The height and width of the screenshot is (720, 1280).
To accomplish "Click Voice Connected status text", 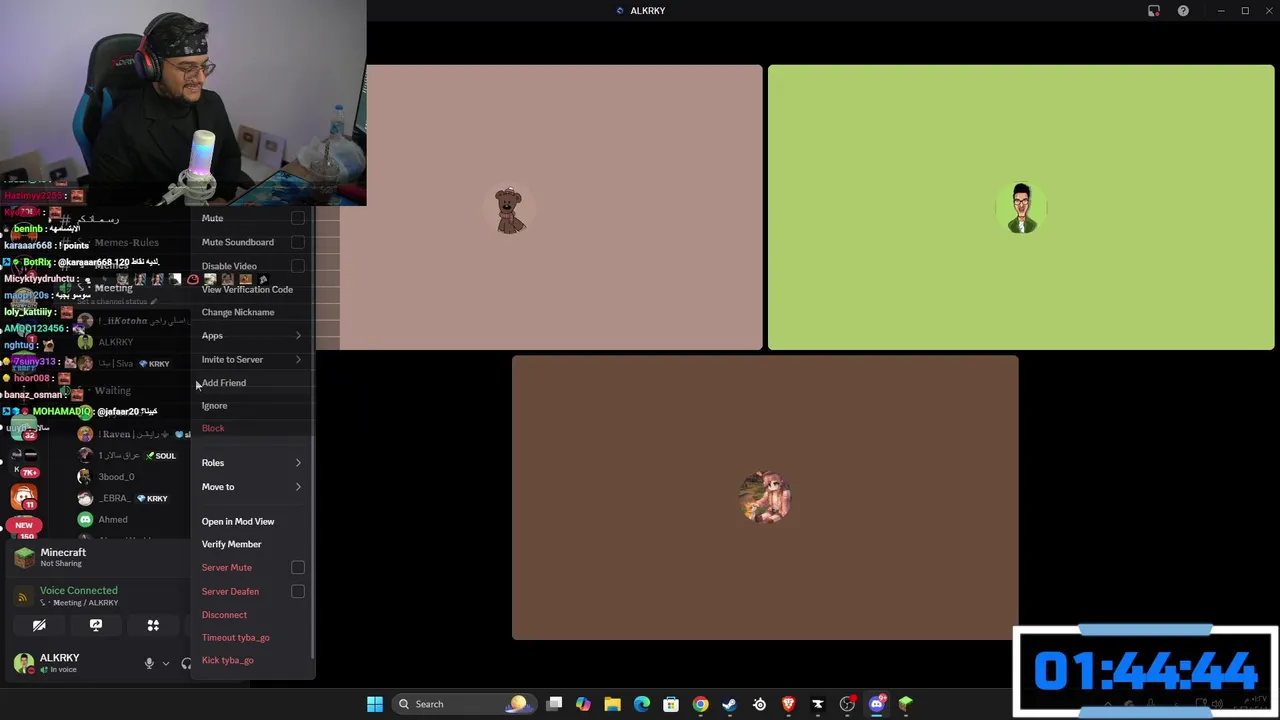I will [78, 590].
